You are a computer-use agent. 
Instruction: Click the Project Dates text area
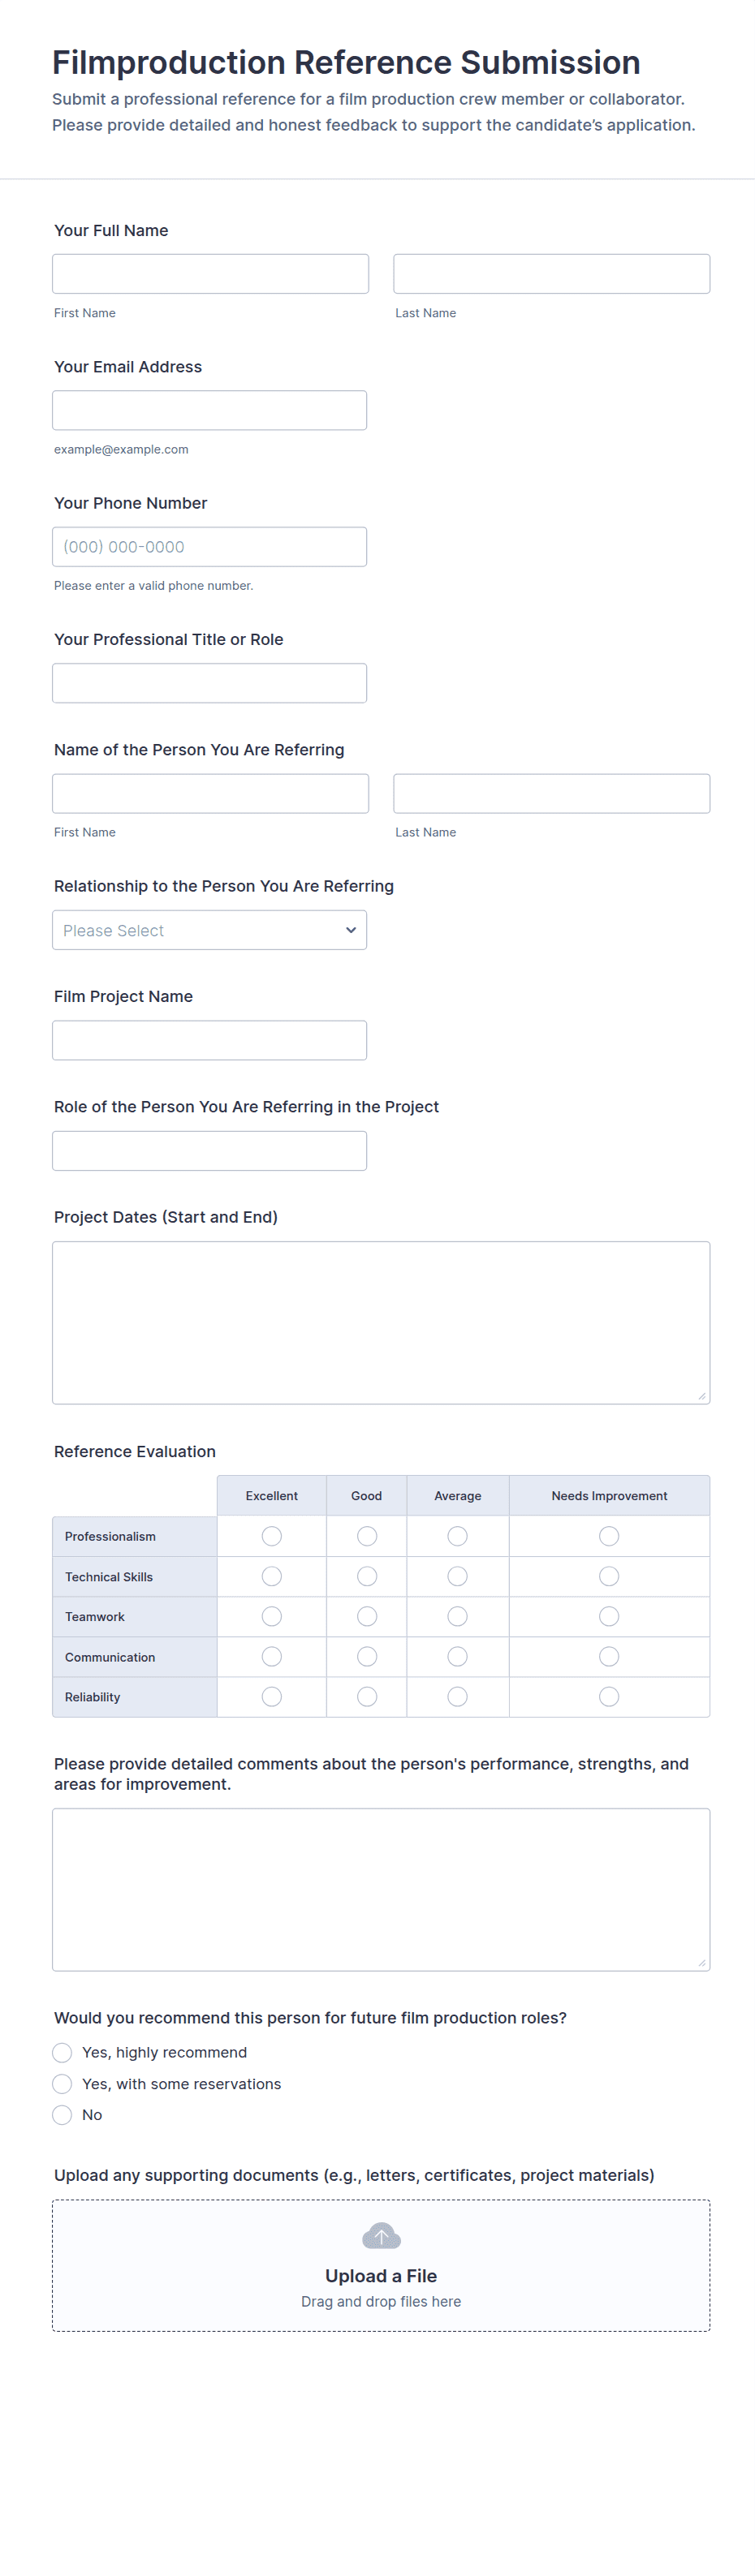[381, 1322]
